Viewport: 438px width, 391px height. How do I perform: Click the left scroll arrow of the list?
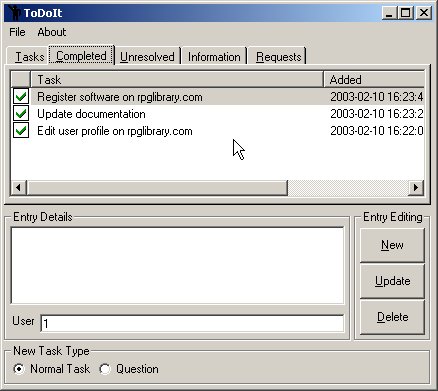tap(19, 187)
